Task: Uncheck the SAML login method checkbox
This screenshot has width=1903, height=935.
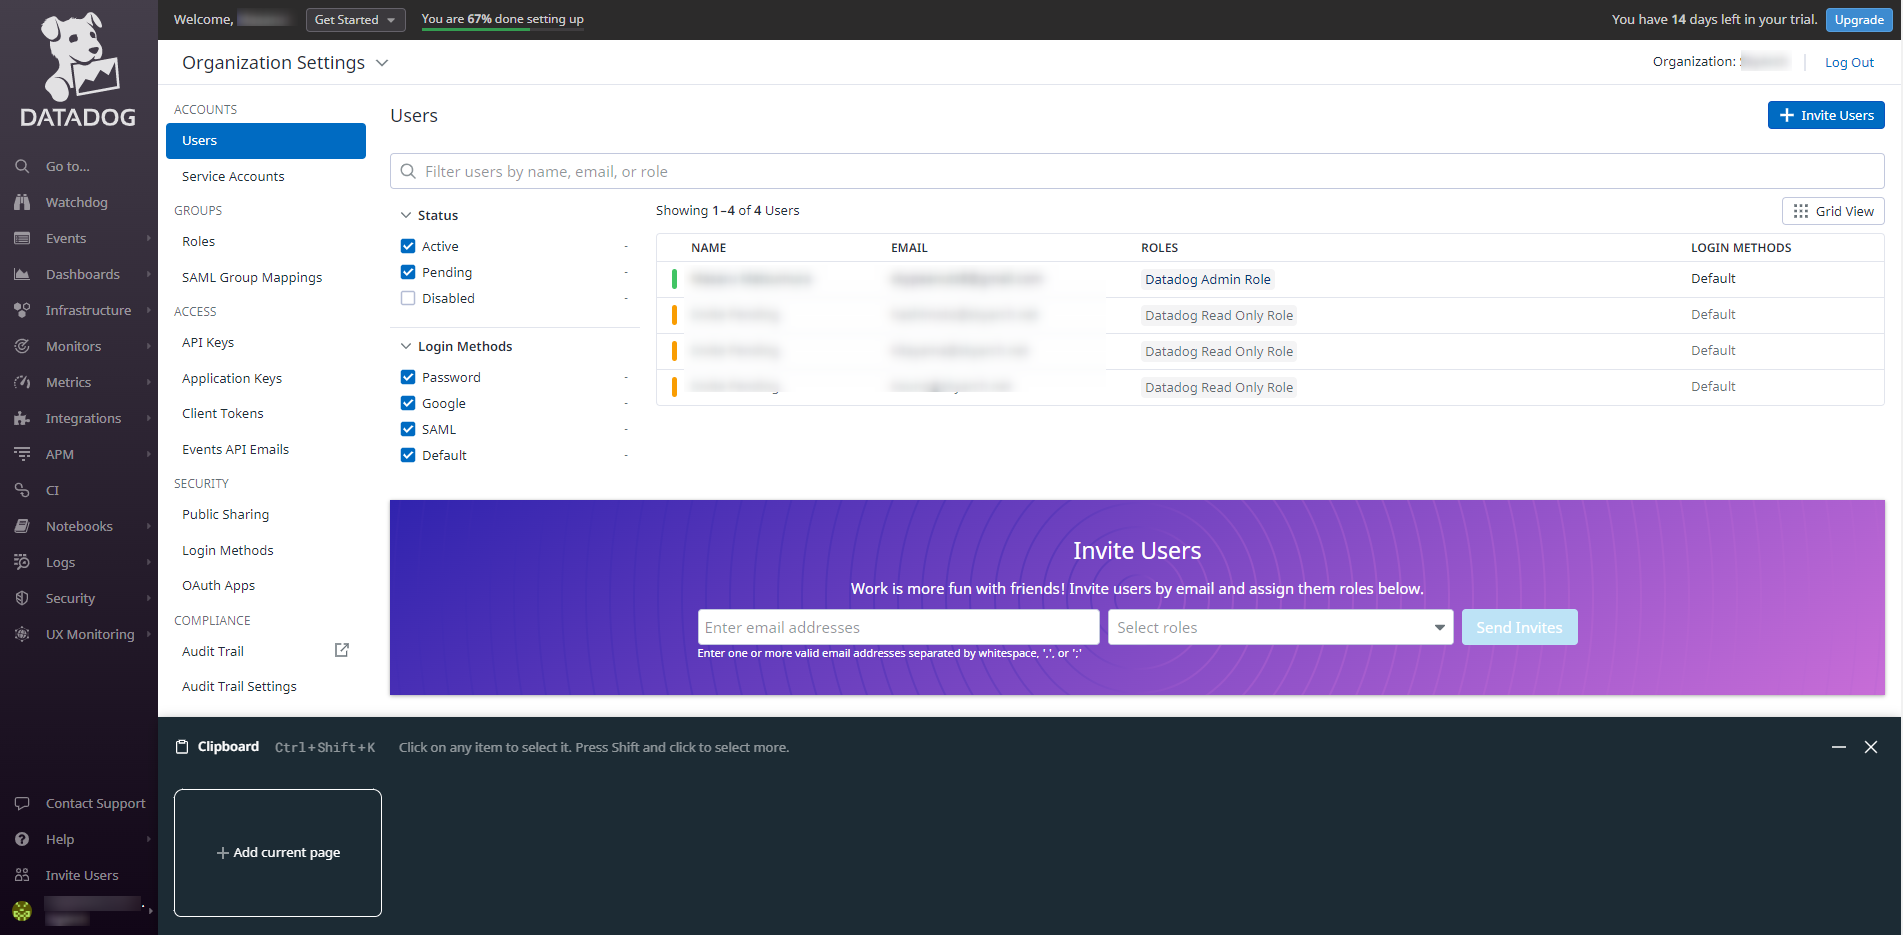Action: [408, 429]
